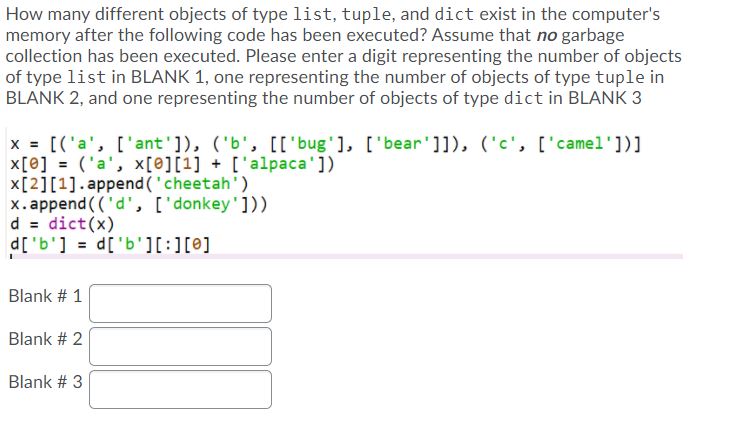This screenshot has width=732, height=429.
Task: Click the line "x[2][1].append('cheetah')"
Action: tap(129, 184)
